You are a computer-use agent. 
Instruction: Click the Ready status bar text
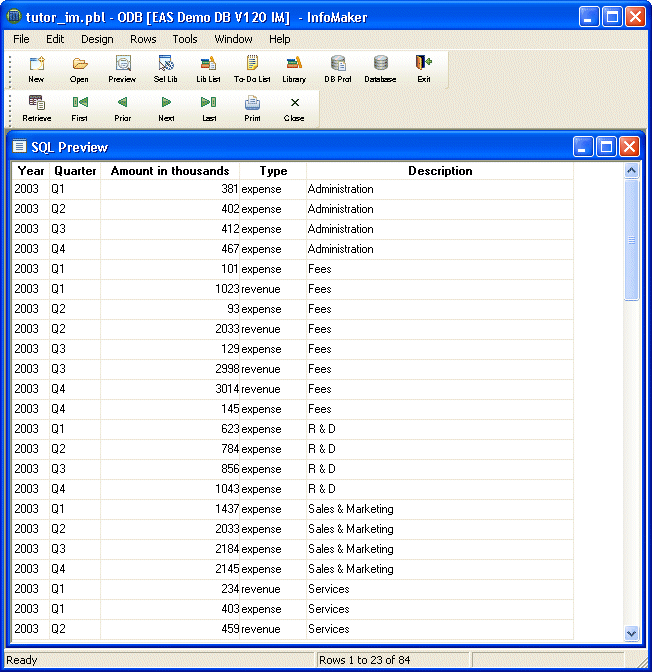22,660
